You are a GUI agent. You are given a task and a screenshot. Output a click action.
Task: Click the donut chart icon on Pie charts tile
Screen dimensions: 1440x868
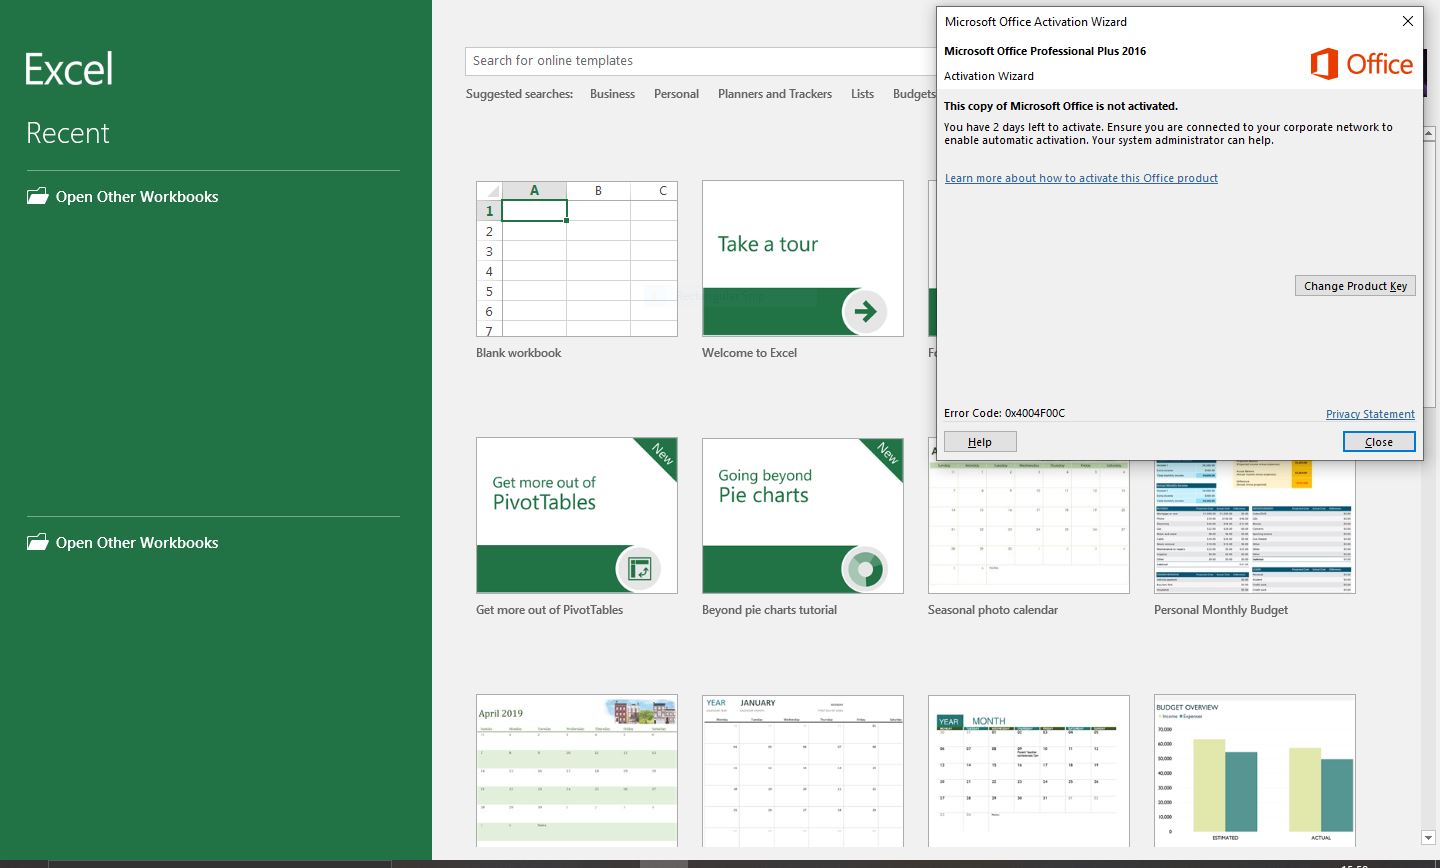[865, 569]
